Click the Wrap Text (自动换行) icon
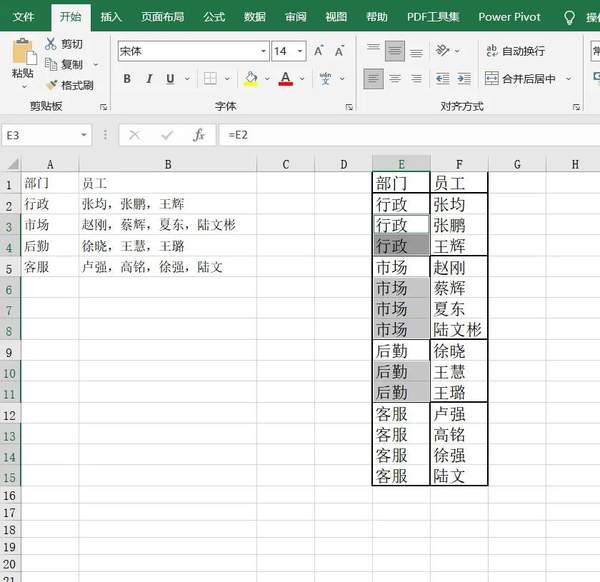 pyautogui.click(x=492, y=51)
